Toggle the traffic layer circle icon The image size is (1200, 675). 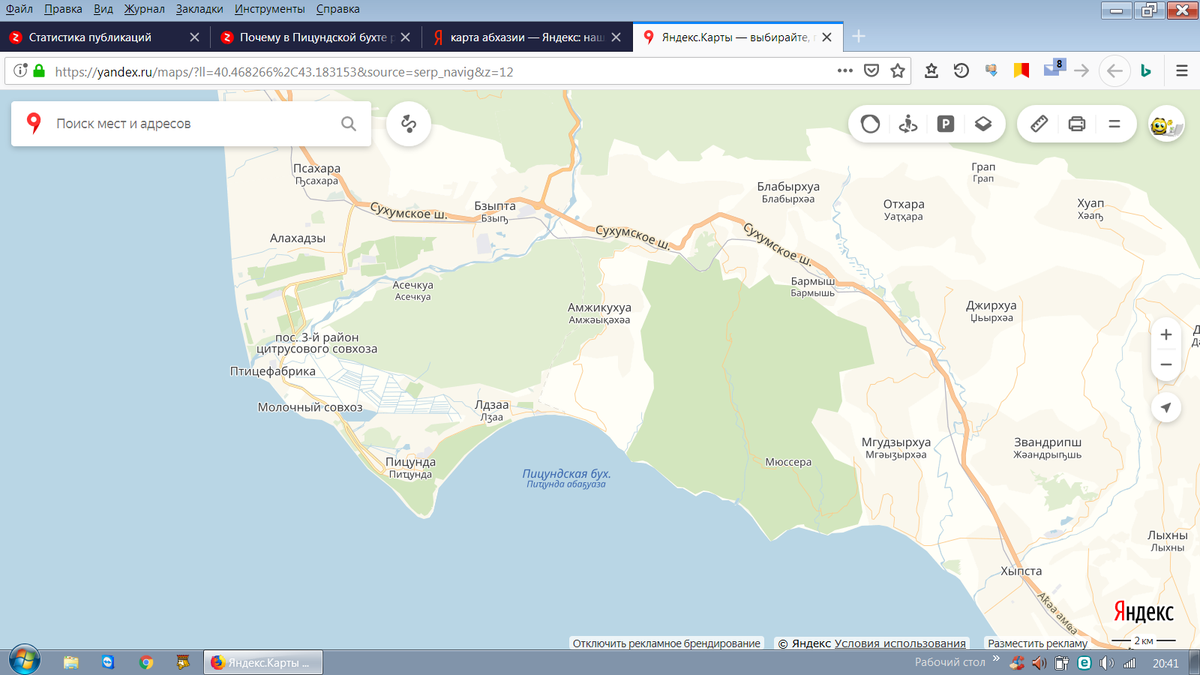pos(871,124)
